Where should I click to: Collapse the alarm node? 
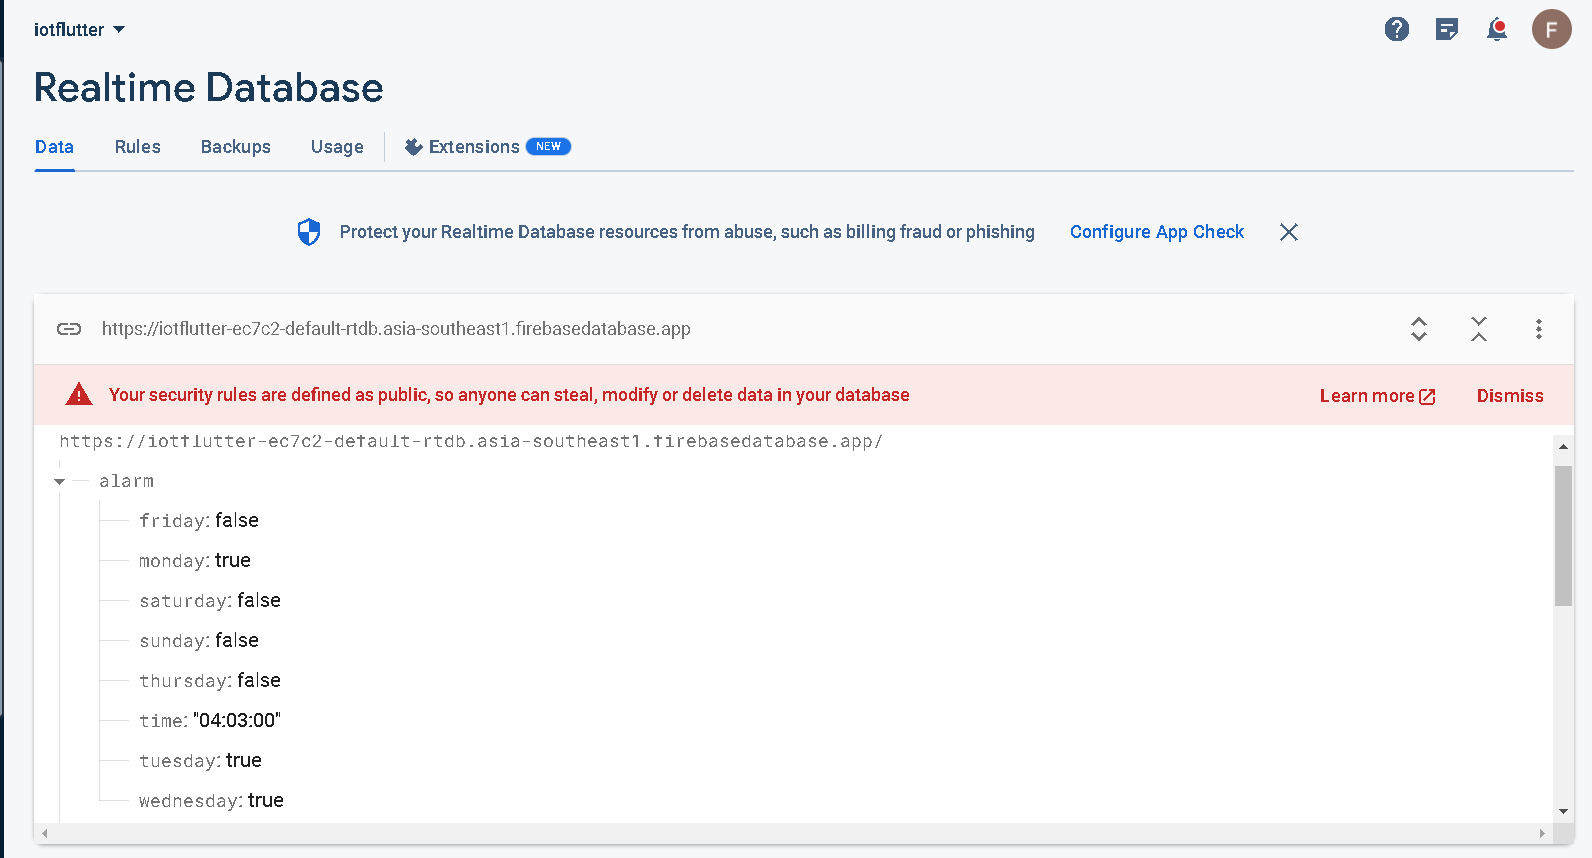coord(60,482)
